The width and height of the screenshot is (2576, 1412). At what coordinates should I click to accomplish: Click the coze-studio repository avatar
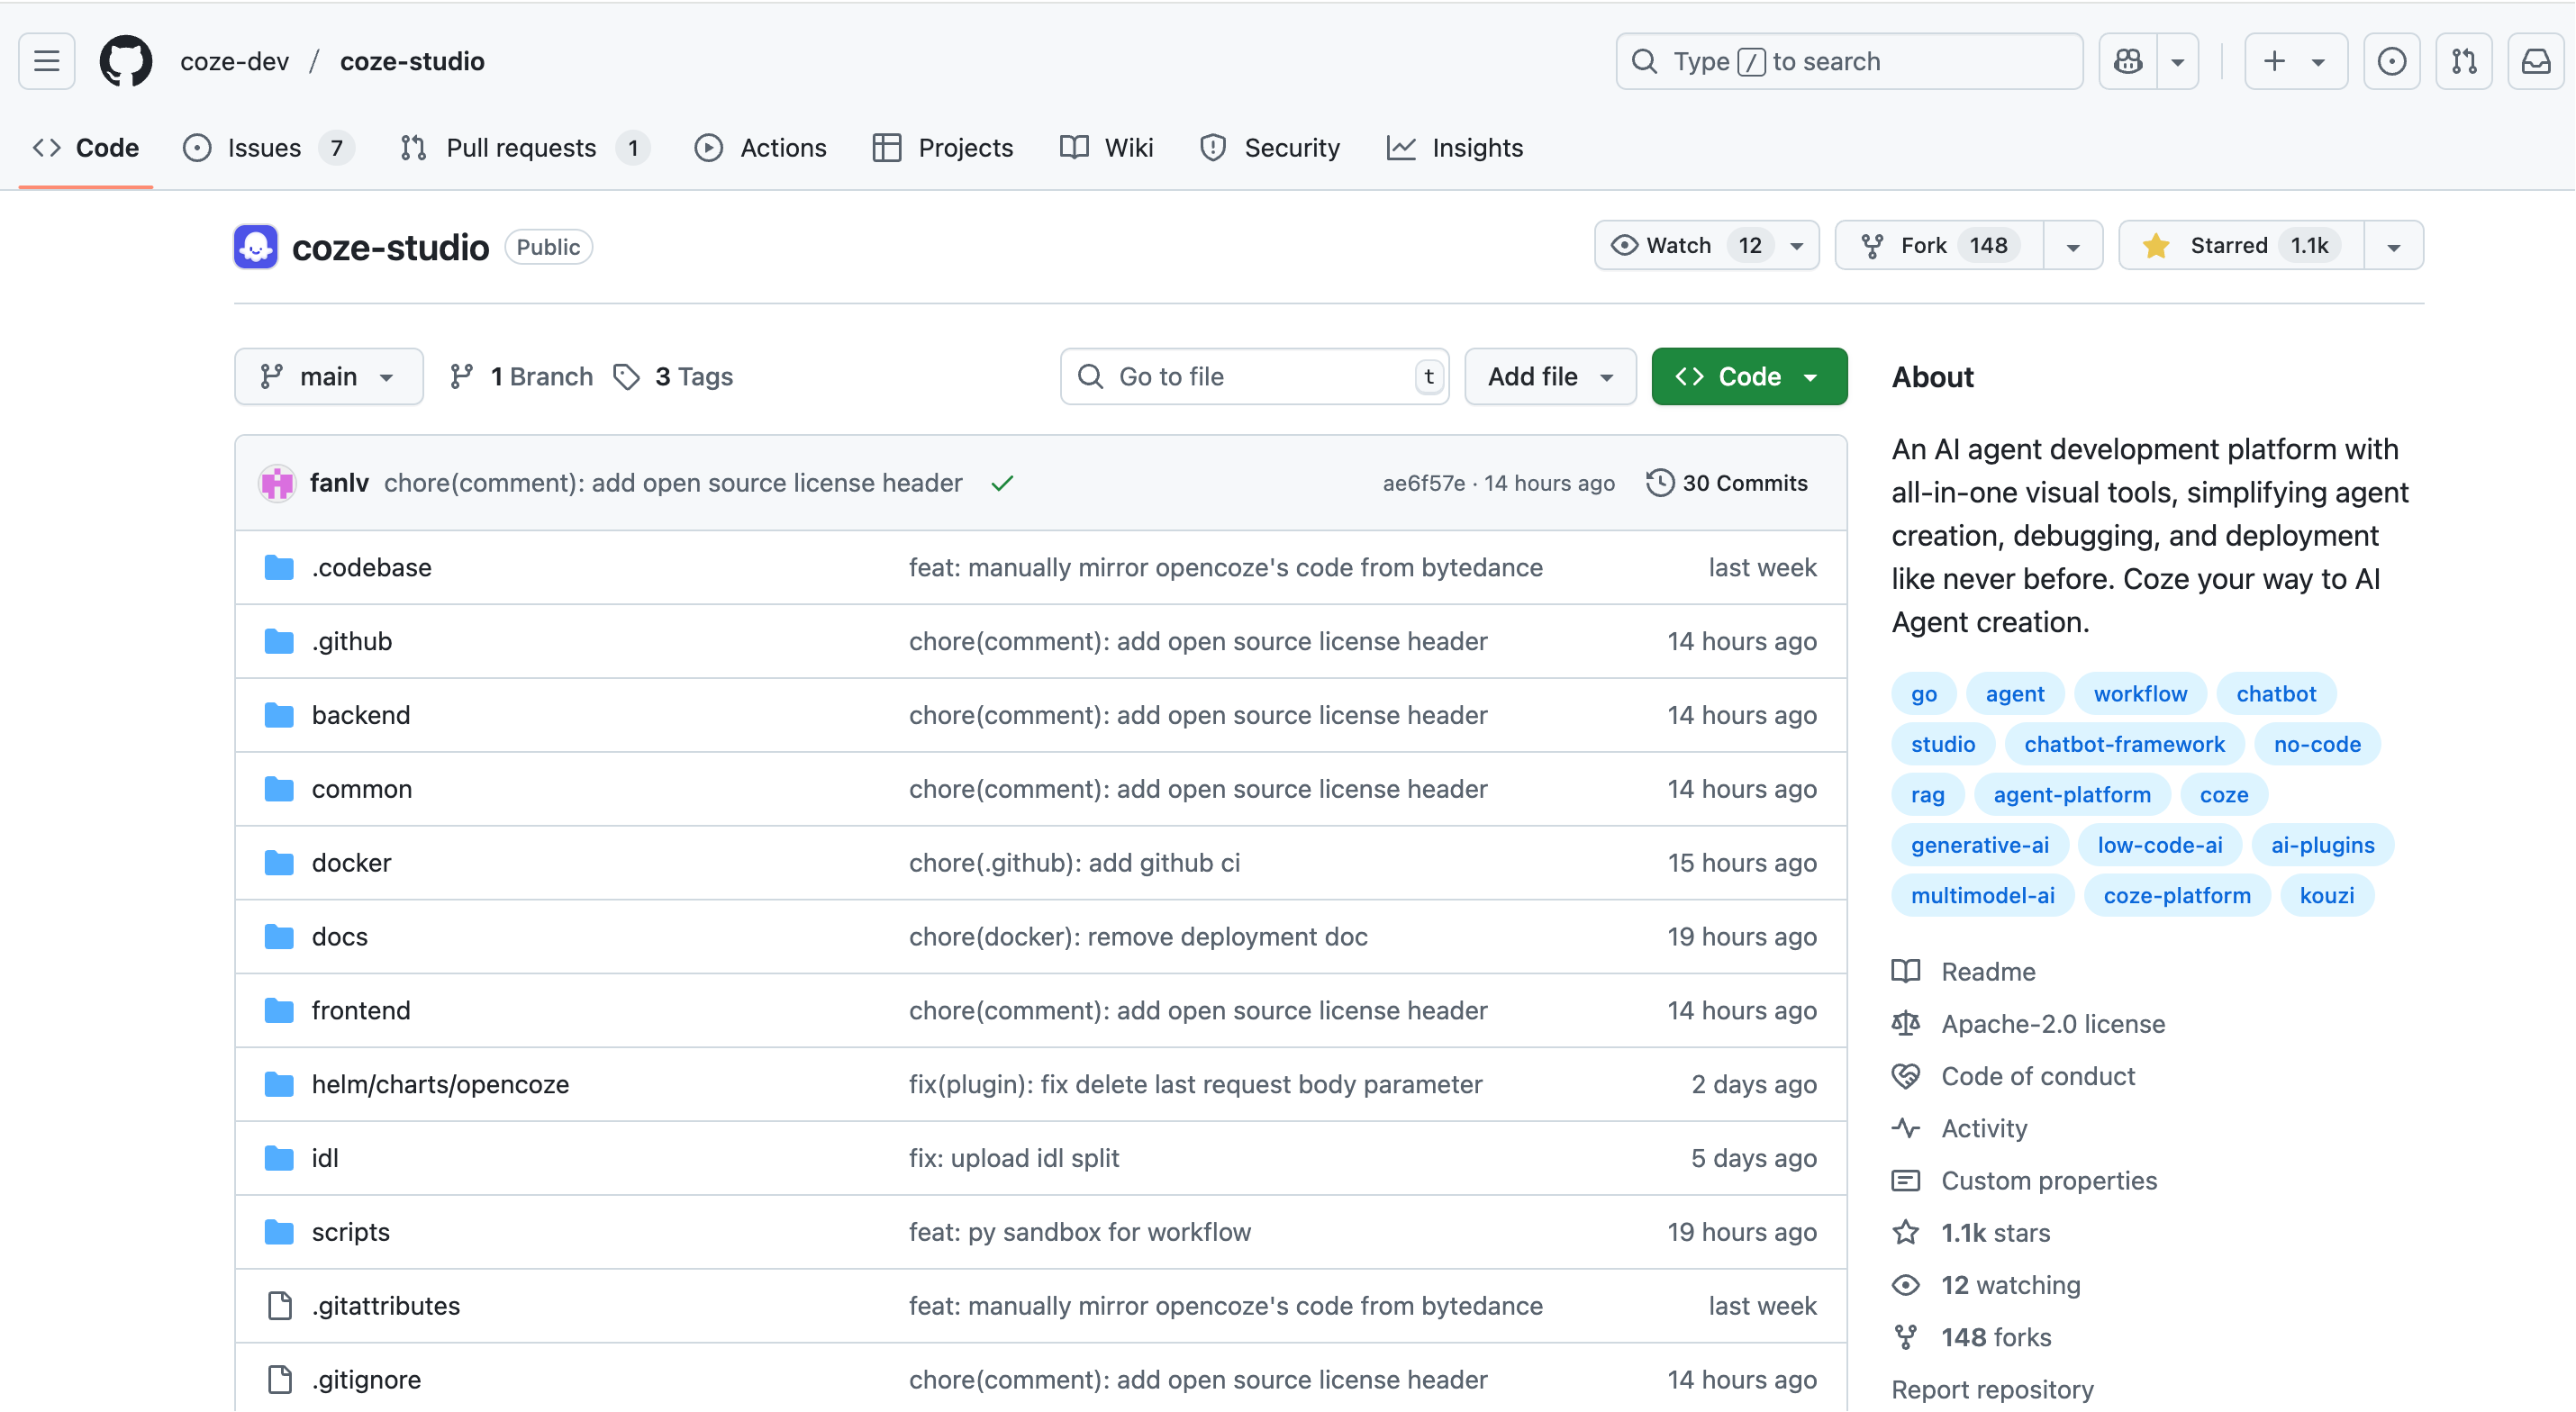(x=255, y=246)
